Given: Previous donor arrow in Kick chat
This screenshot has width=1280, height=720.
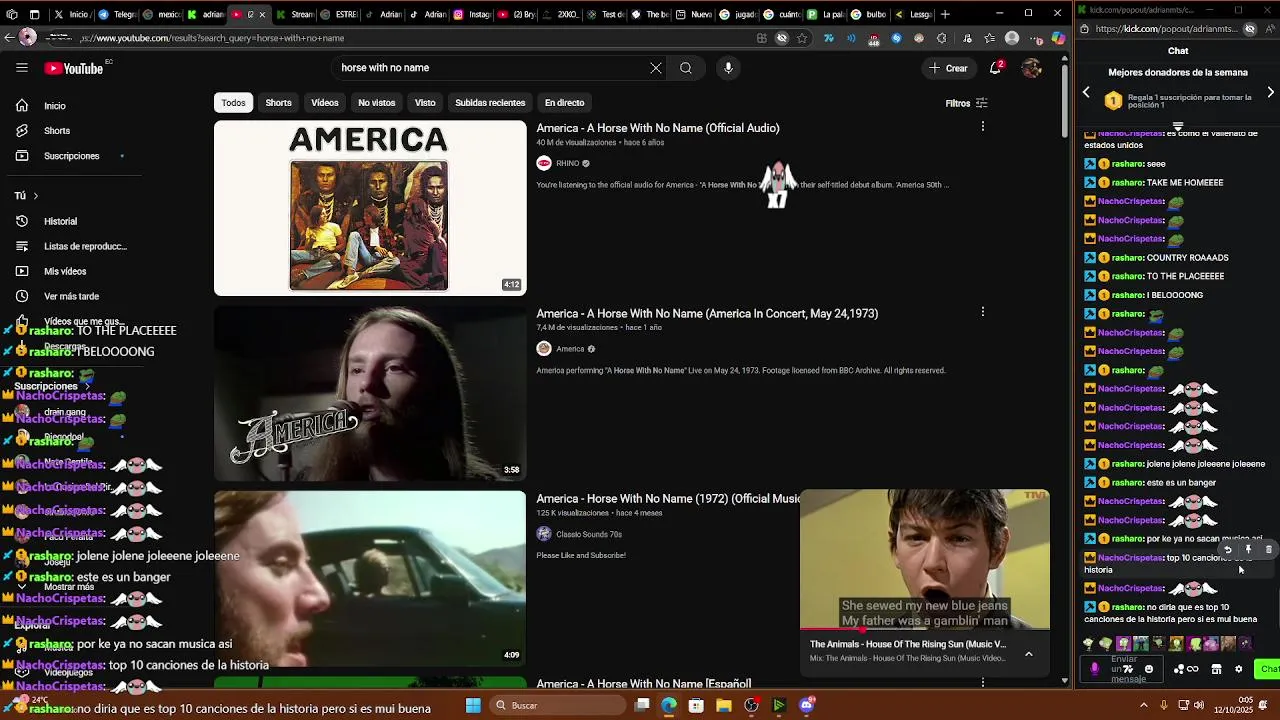Looking at the screenshot, I should (1086, 93).
